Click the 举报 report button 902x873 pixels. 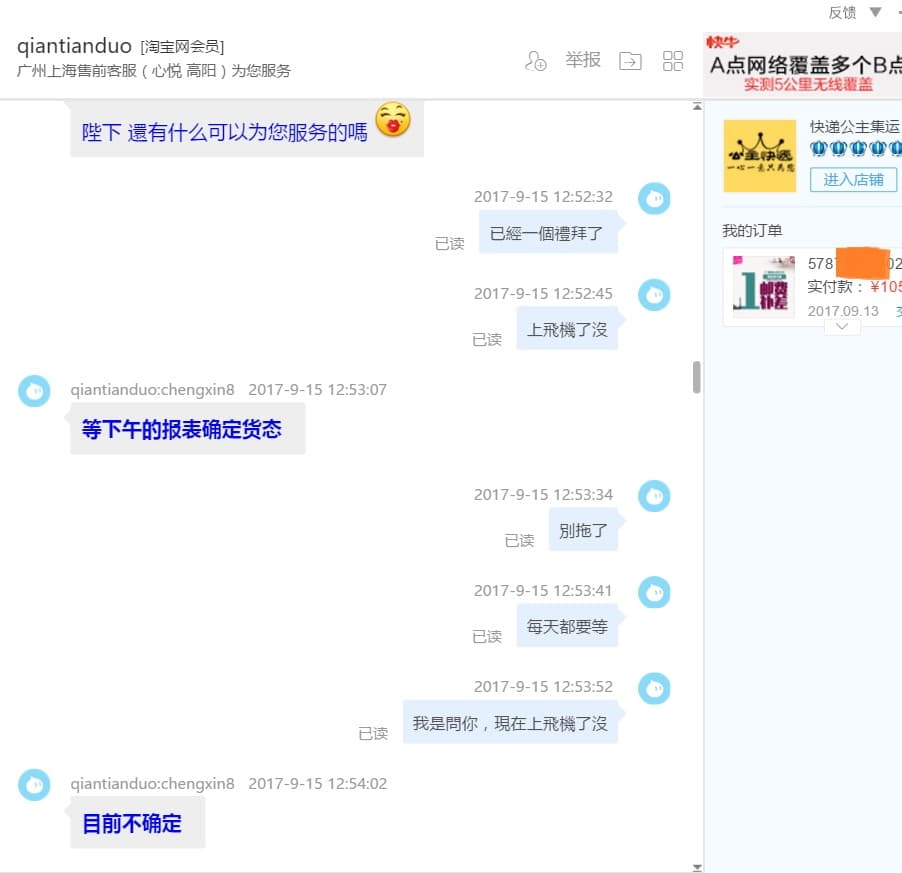(583, 60)
